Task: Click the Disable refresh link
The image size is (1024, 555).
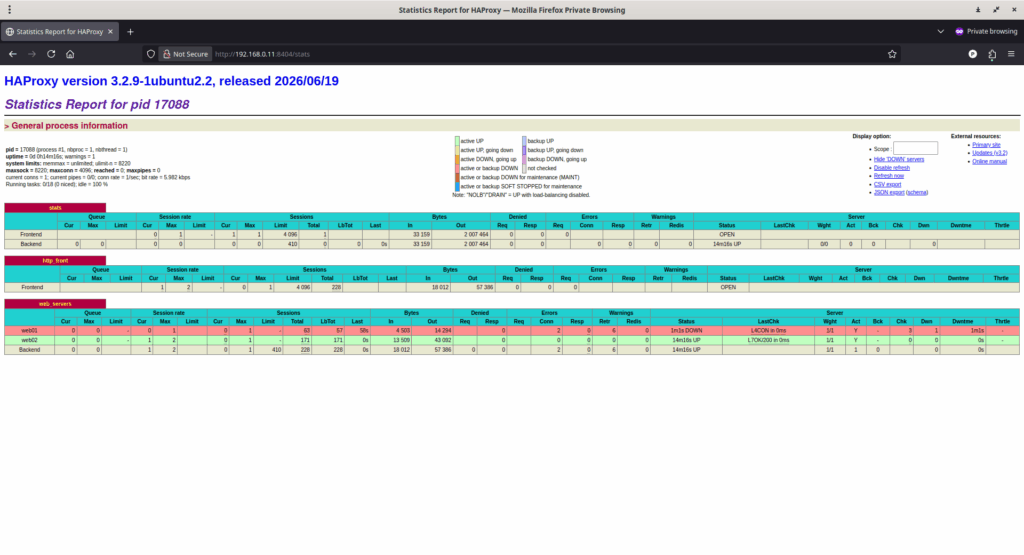Action: coord(891,168)
